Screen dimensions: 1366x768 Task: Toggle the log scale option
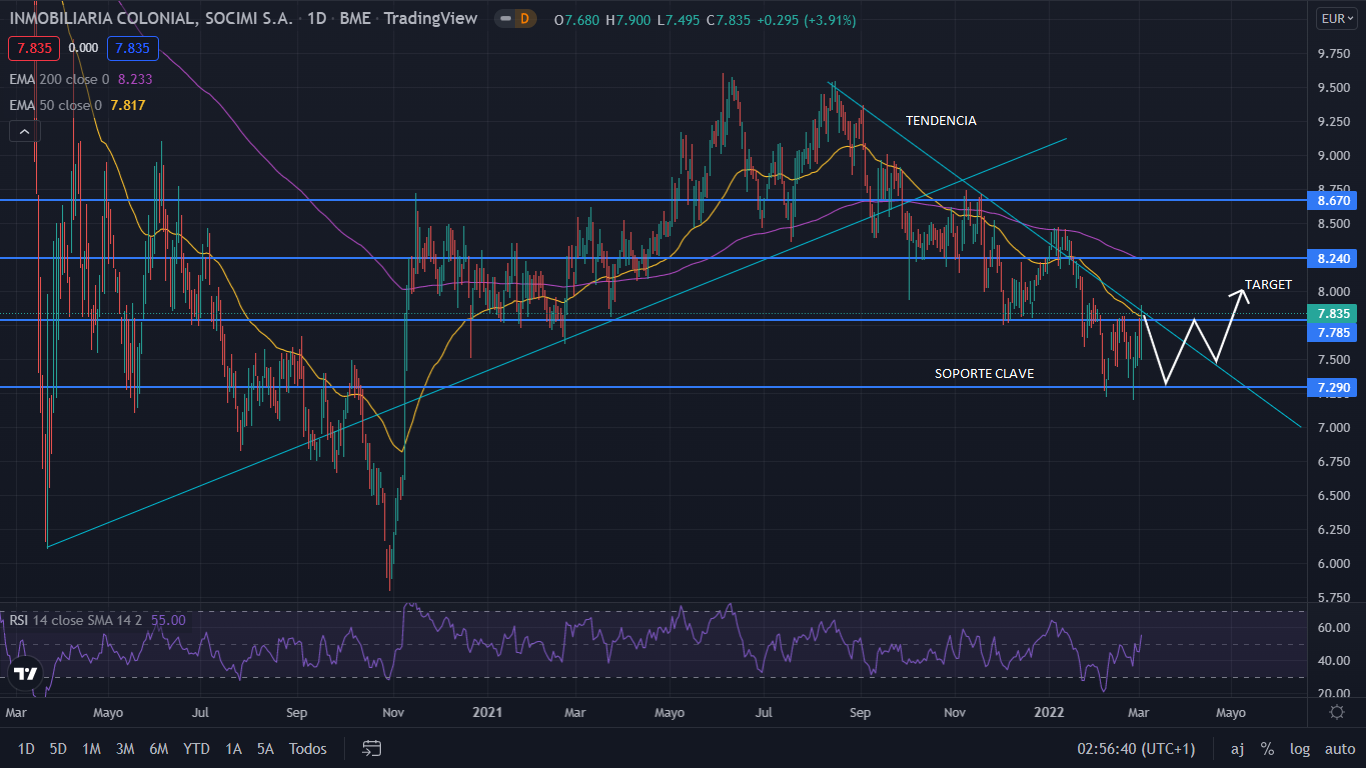point(1300,748)
